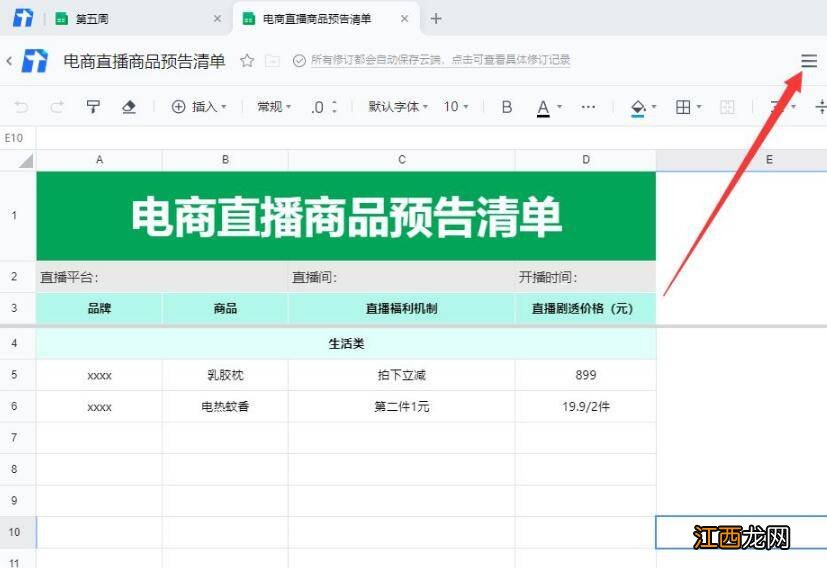This screenshot has height=568, width=827.
Task: Click the fill color bucket icon
Action: click(x=638, y=108)
